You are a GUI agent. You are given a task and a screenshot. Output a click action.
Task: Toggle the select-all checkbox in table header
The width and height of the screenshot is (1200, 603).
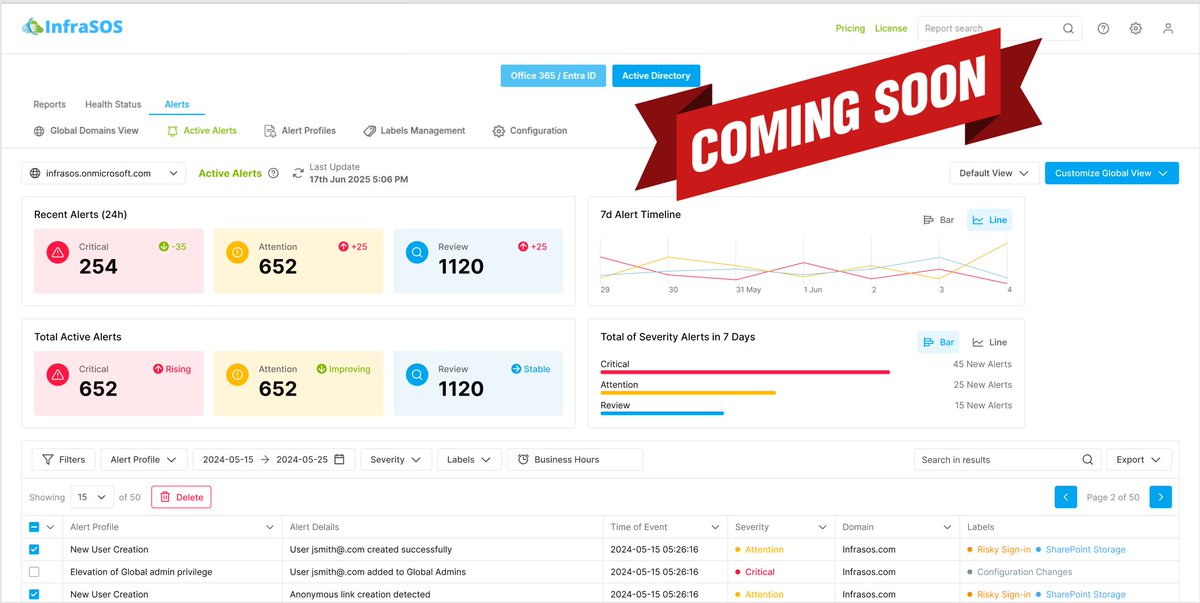pos(34,527)
